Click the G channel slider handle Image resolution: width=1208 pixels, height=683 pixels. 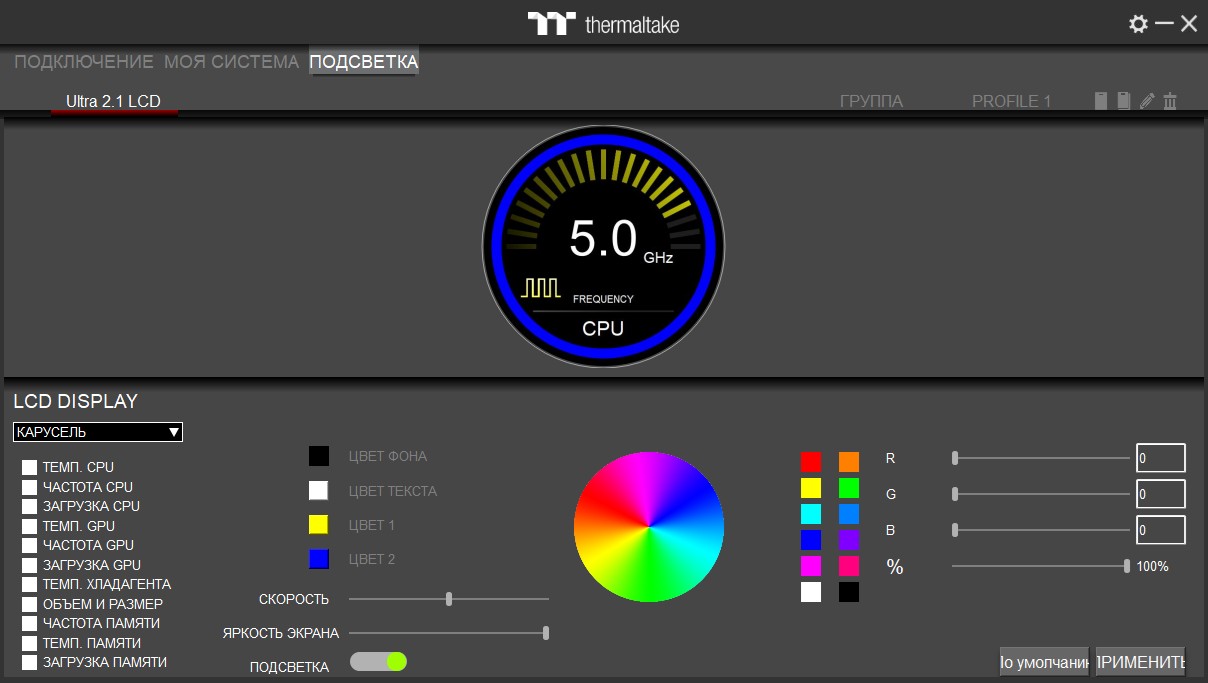click(955, 493)
